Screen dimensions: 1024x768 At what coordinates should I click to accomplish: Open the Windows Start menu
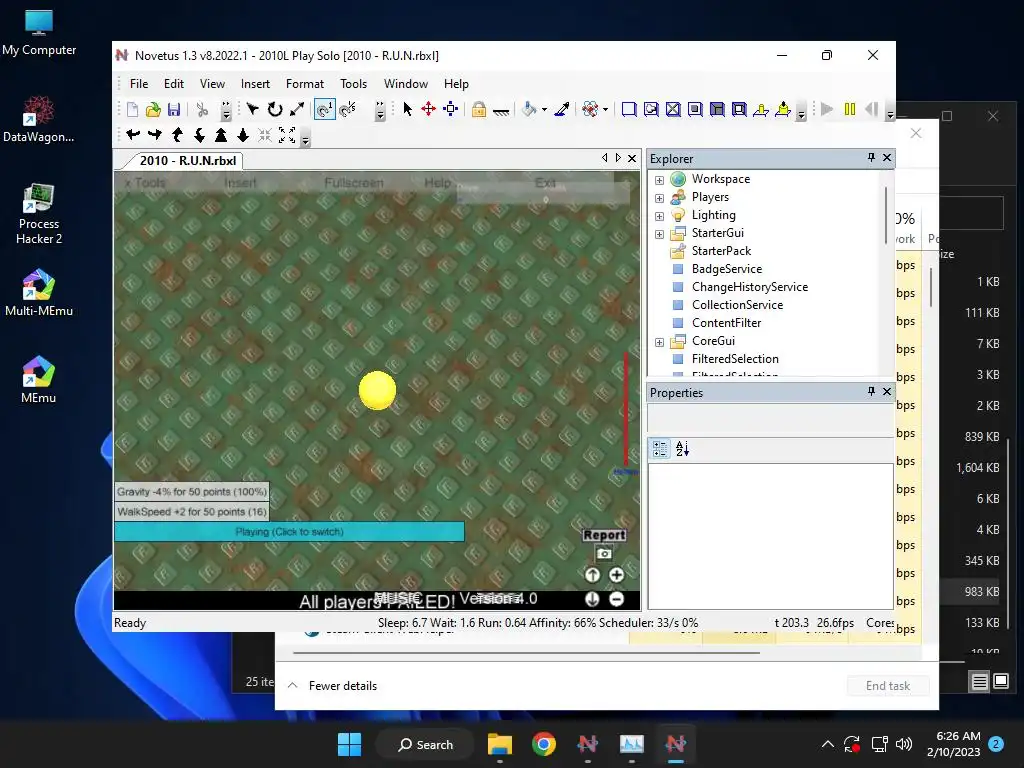349,744
